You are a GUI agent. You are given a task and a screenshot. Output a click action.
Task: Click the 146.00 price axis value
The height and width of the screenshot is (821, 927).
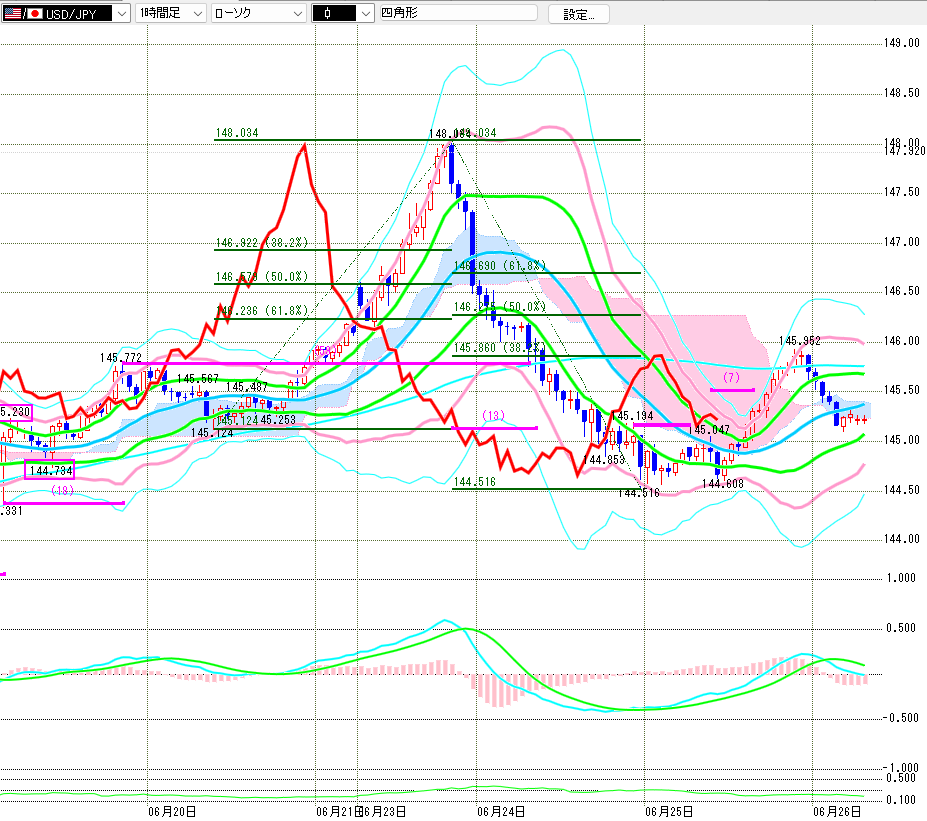pyautogui.click(x=902, y=341)
